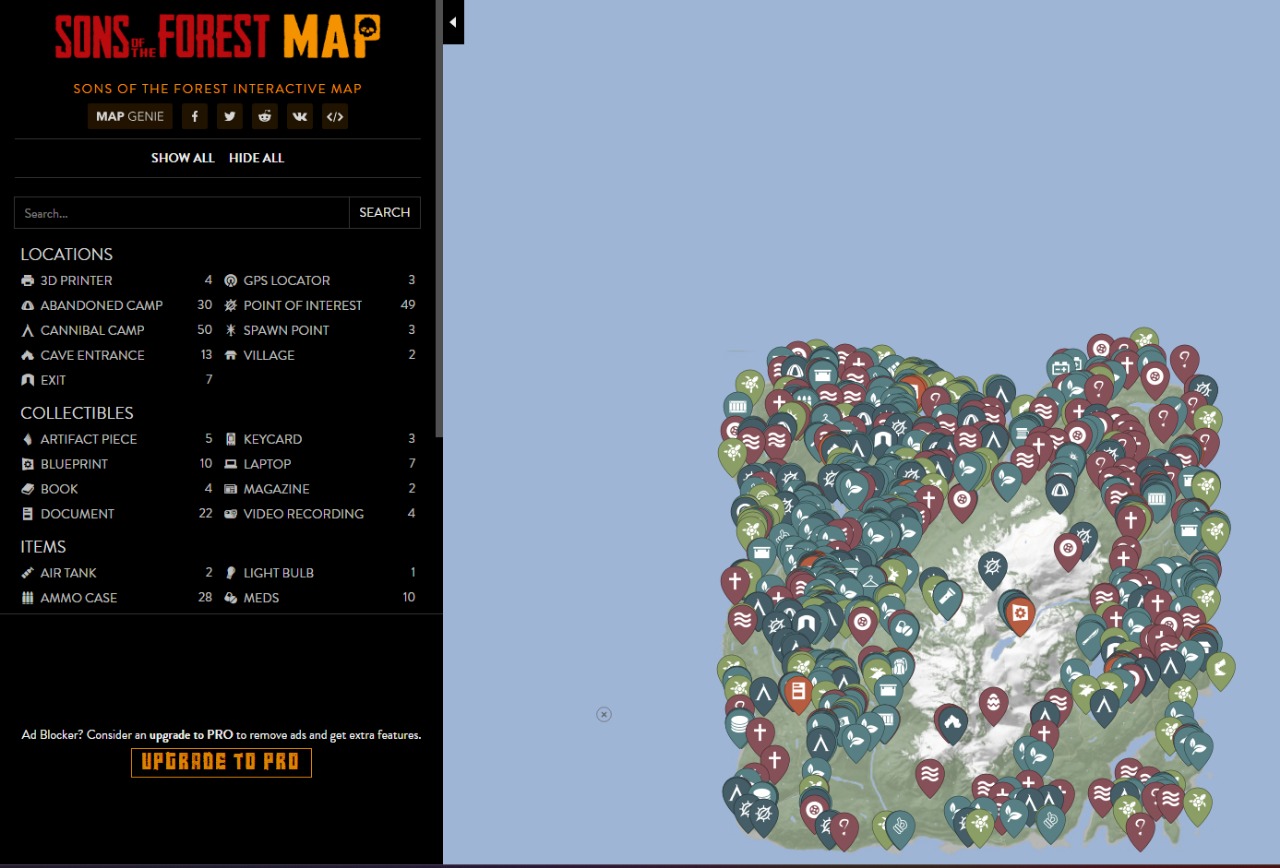The height and width of the screenshot is (868, 1280).
Task: Toggle Cave Entrance markers
Action: pyautogui.click(x=92, y=355)
